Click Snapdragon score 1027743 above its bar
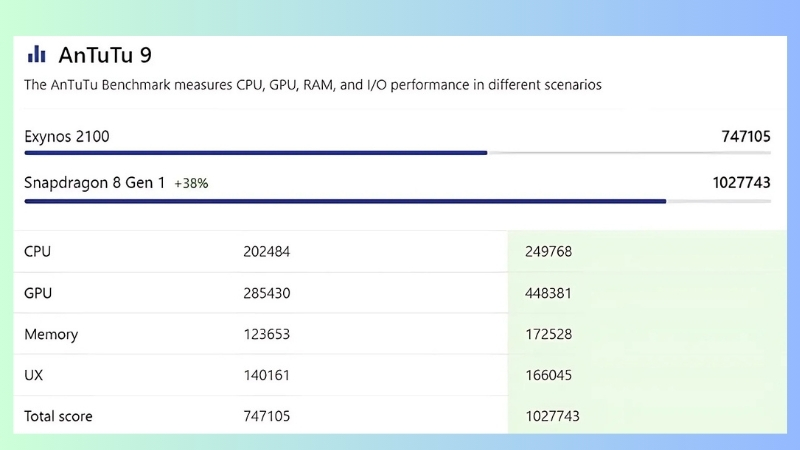Image resolution: width=800 pixels, height=450 pixels. pyautogui.click(x=741, y=183)
